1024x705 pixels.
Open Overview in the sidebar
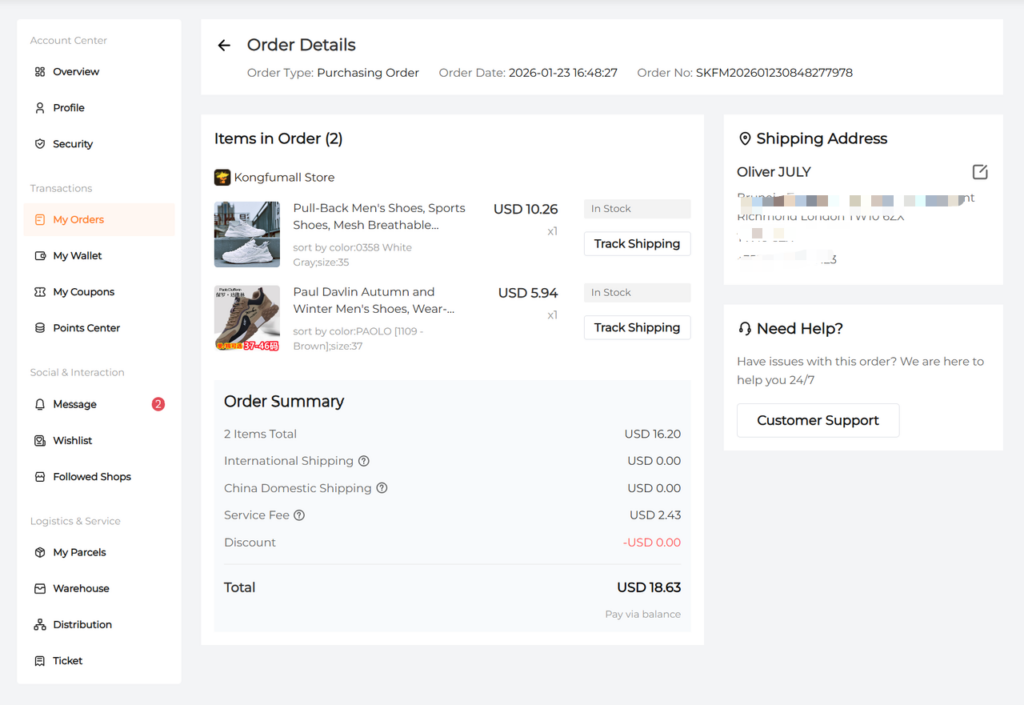tap(75, 72)
